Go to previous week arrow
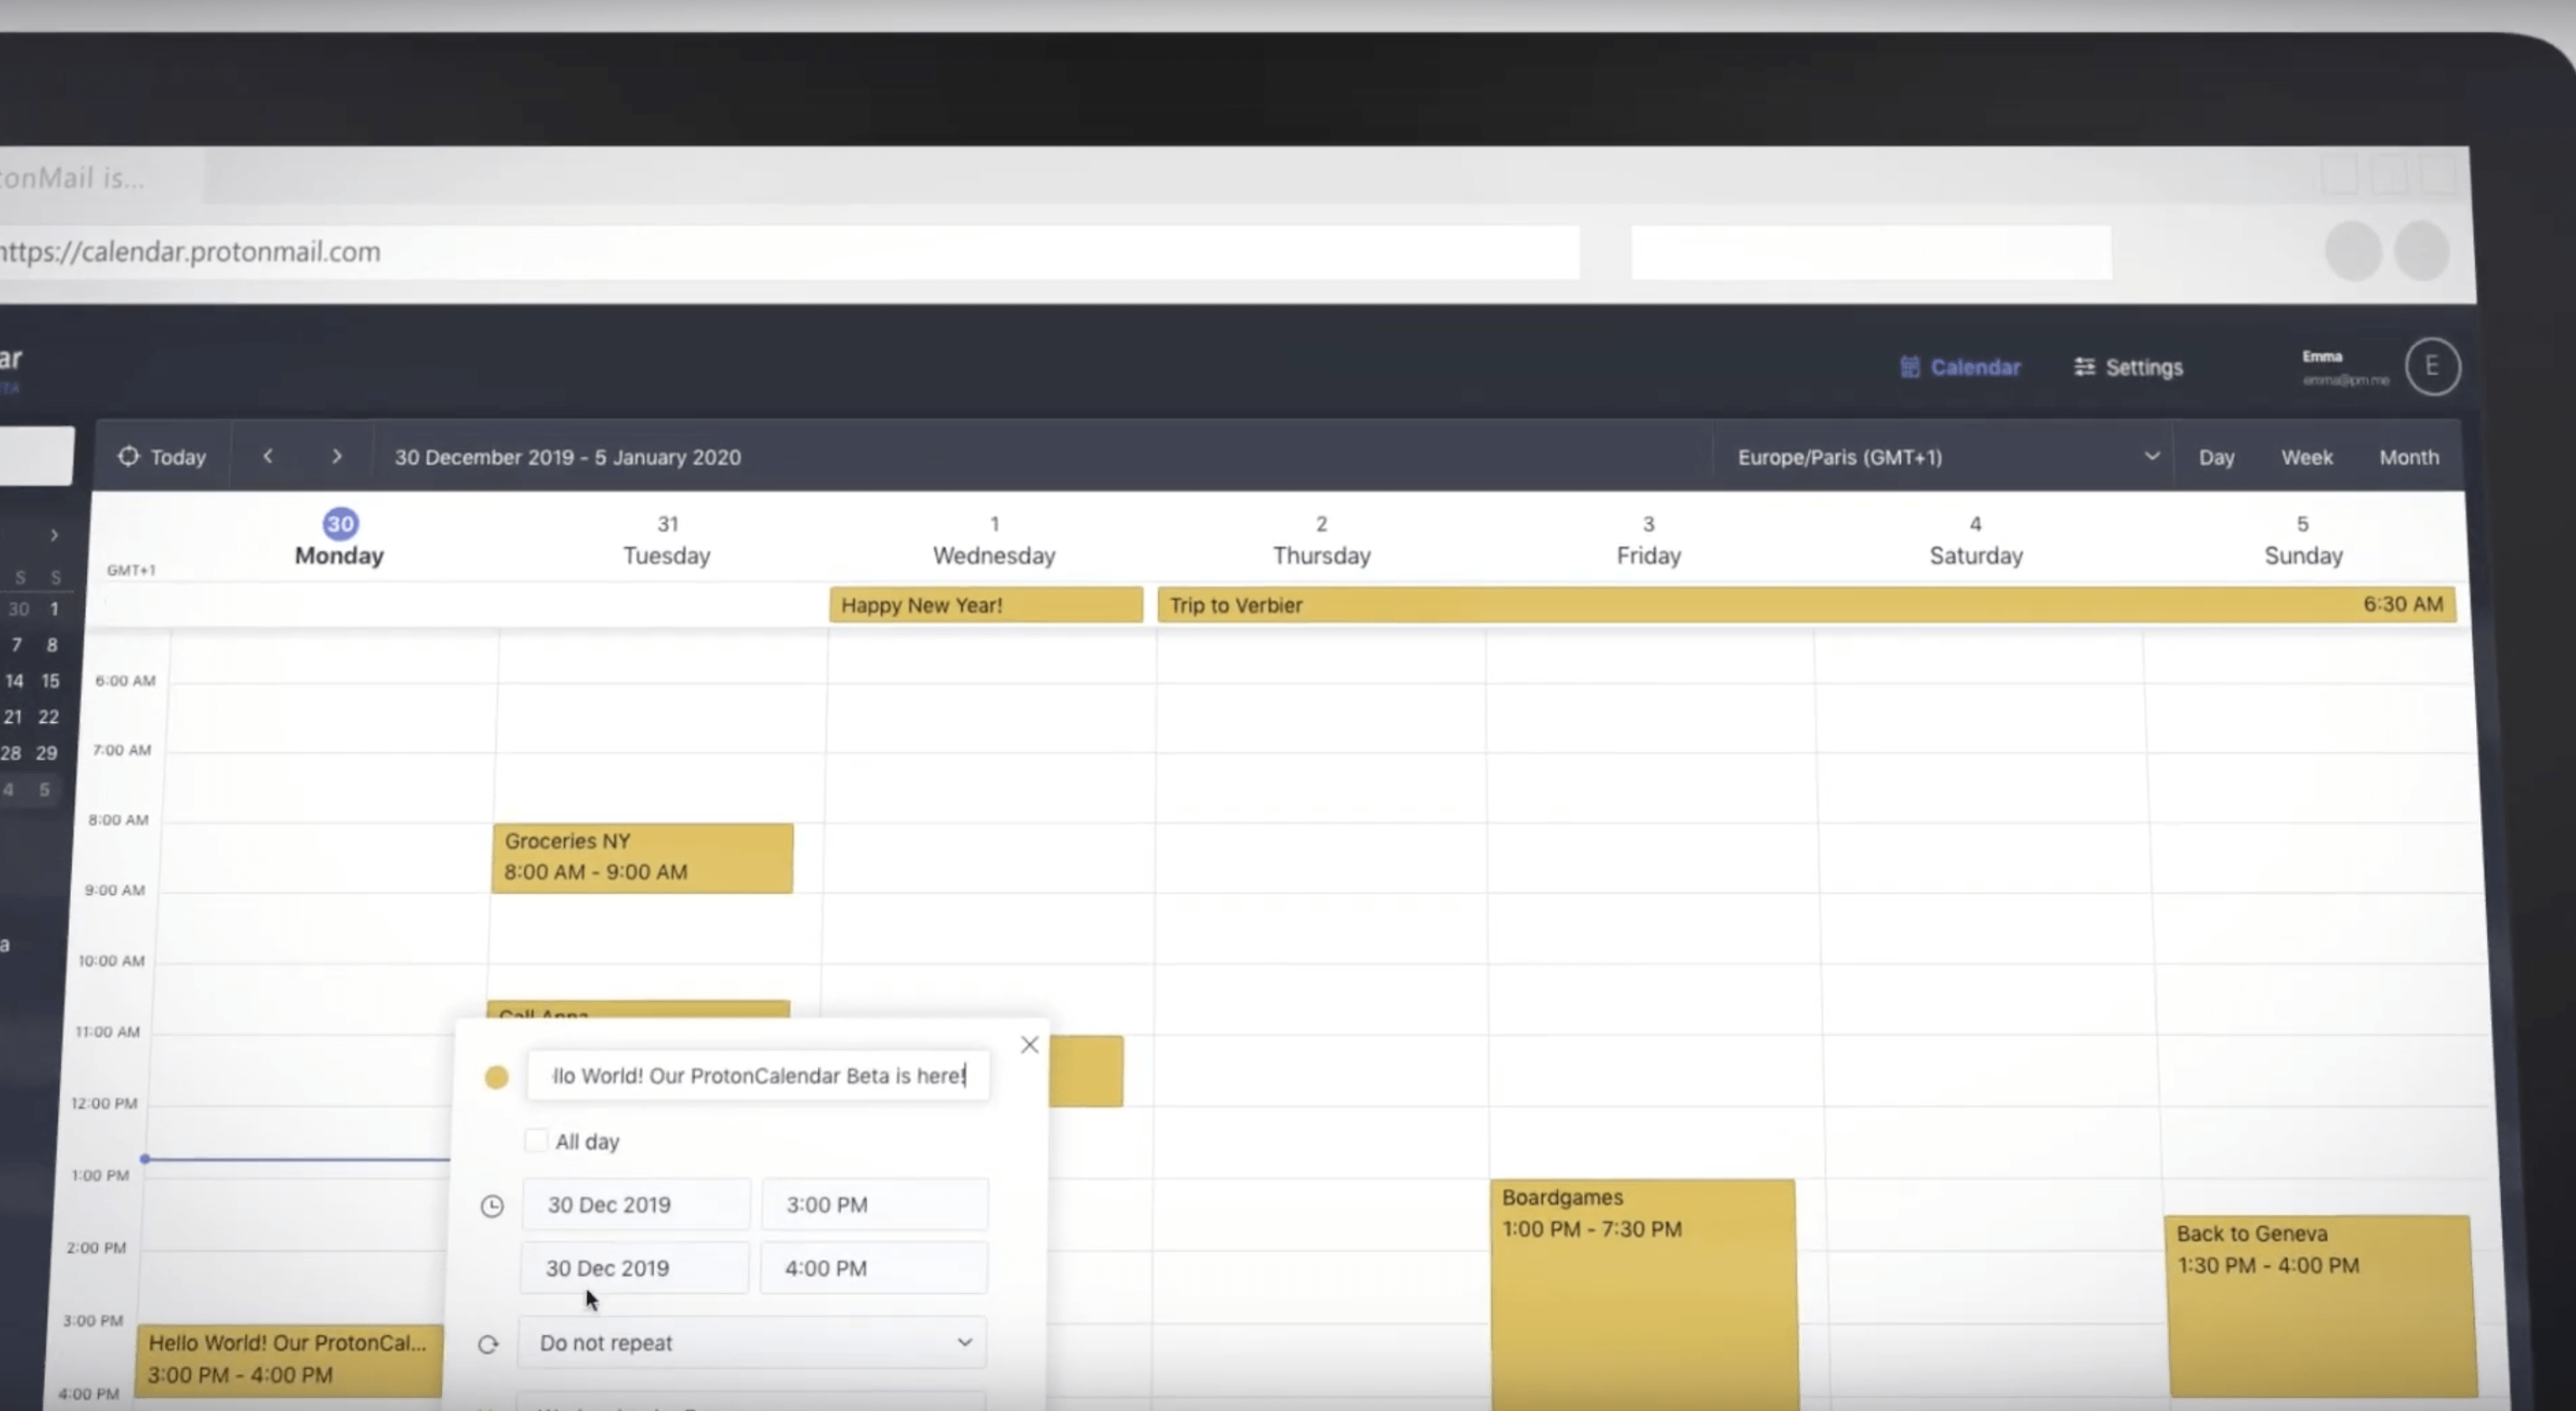2576x1411 pixels. pyautogui.click(x=268, y=456)
